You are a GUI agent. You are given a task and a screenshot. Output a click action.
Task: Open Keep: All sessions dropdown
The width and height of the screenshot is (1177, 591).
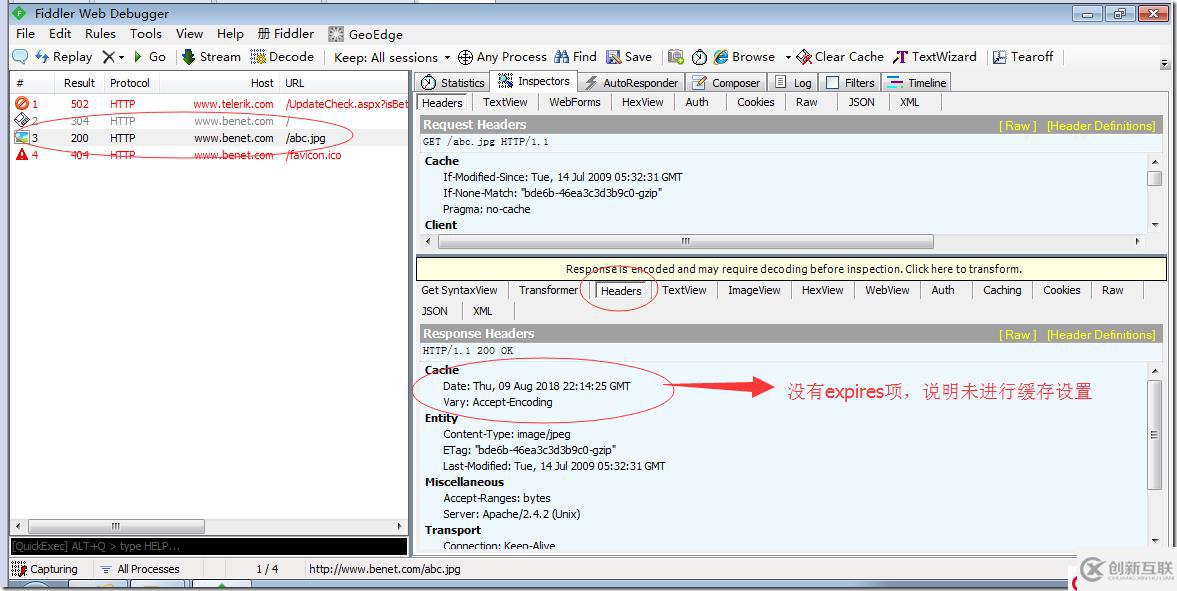click(392, 57)
